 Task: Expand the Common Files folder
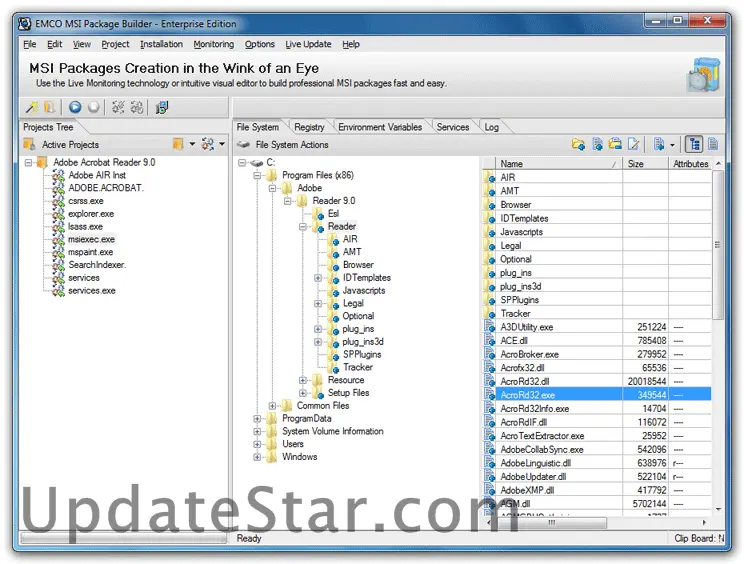[x=272, y=406]
